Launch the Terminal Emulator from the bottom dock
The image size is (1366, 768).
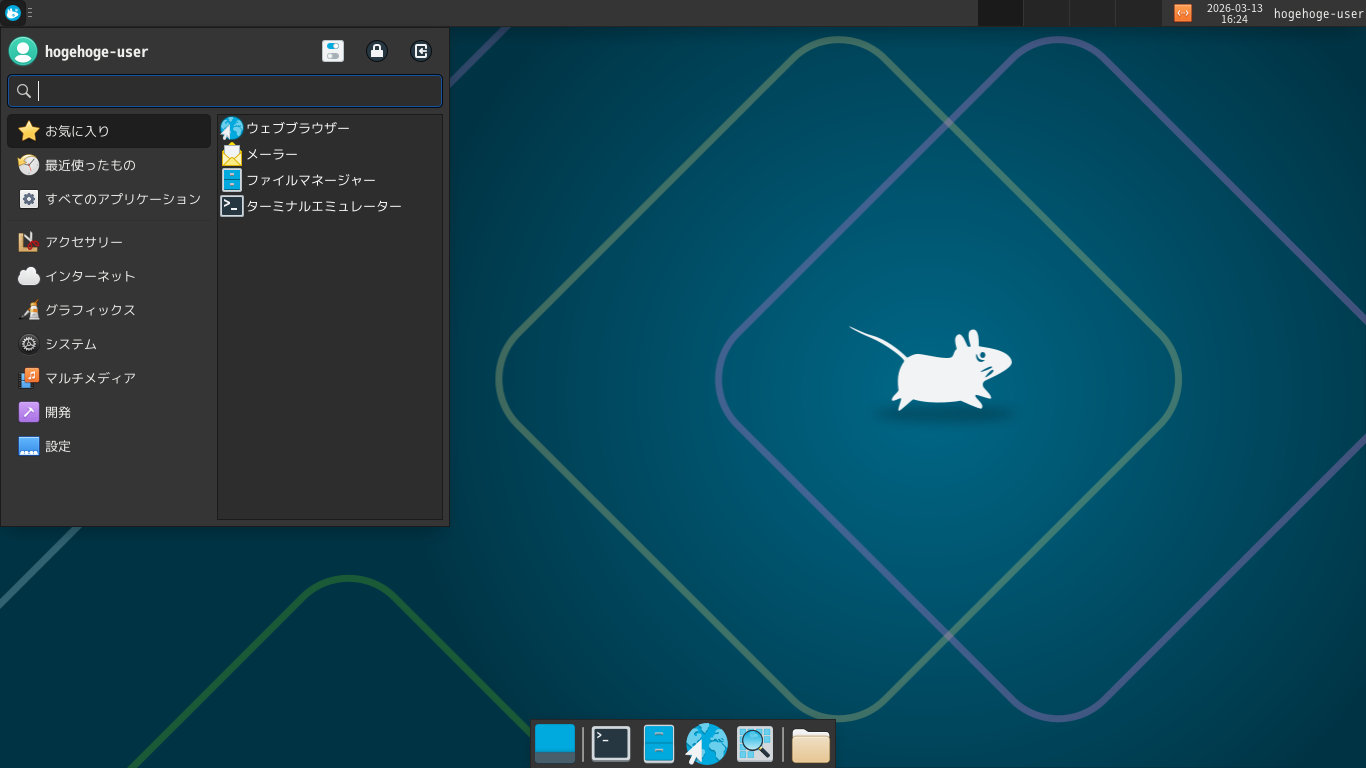coord(610,743)
